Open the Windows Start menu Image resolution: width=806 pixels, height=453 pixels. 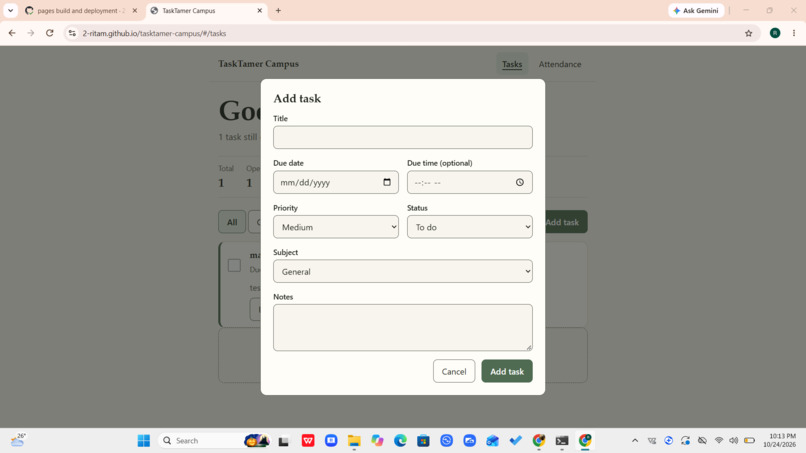143,441
